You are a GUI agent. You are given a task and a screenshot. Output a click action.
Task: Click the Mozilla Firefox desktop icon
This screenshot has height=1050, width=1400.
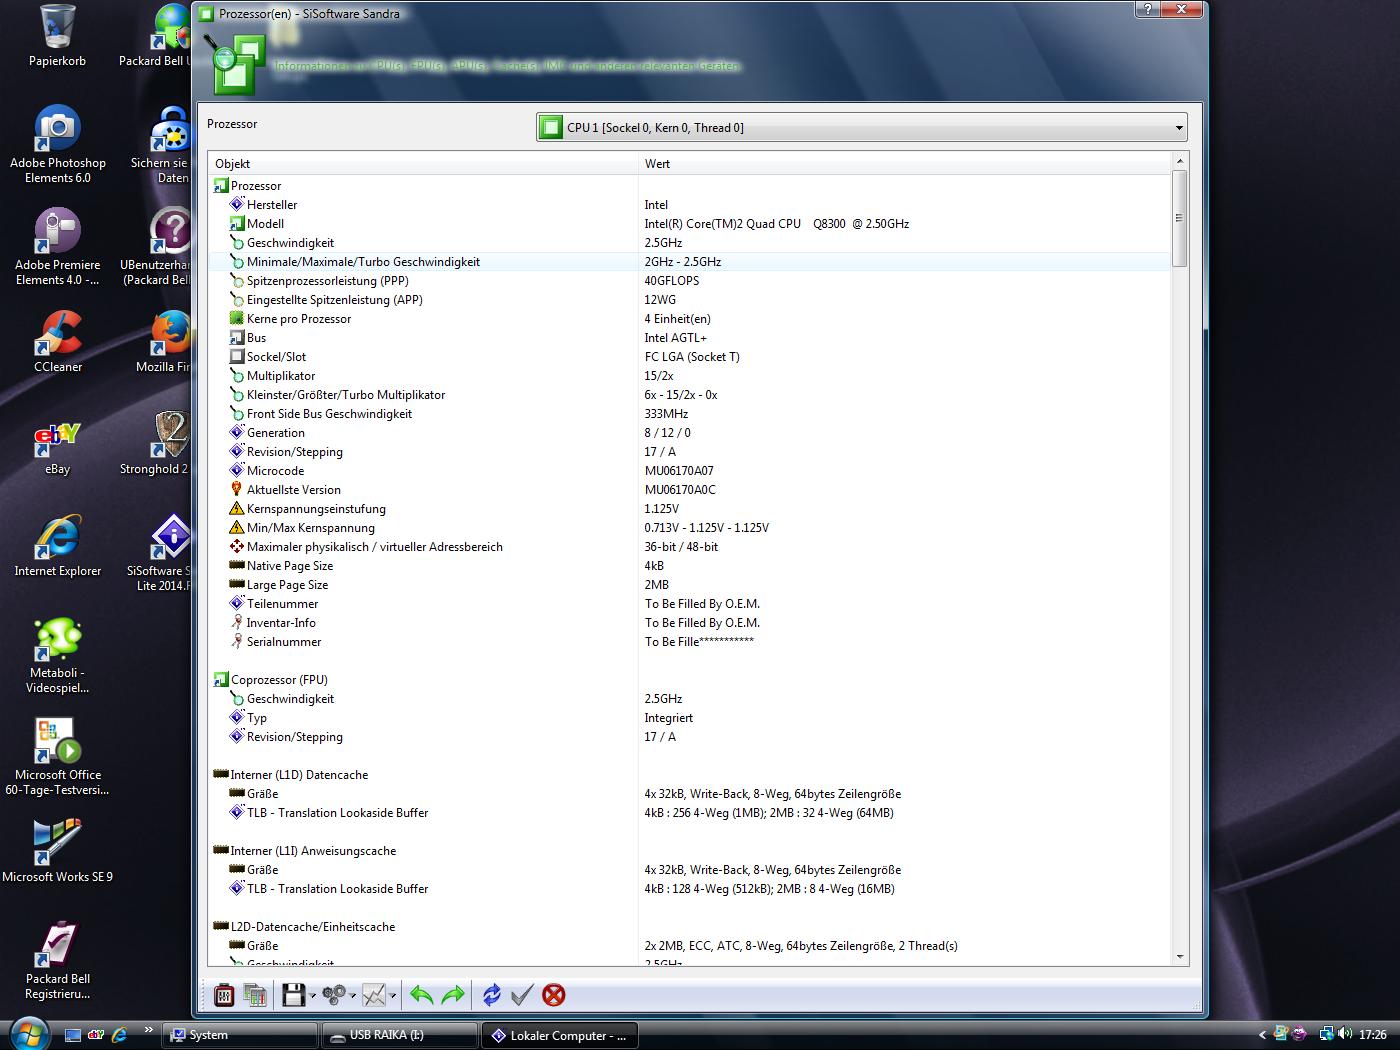[x=164, y=342]
